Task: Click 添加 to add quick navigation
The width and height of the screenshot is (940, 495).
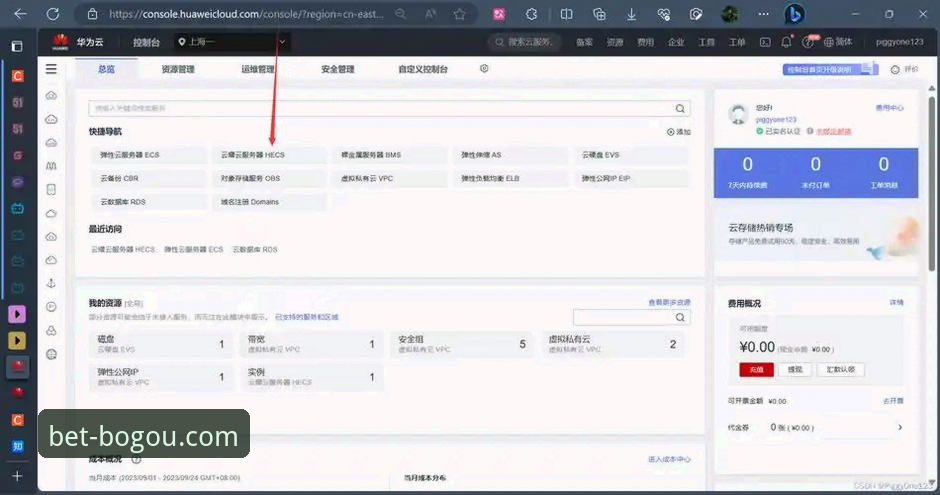Action: coord(679,132)
